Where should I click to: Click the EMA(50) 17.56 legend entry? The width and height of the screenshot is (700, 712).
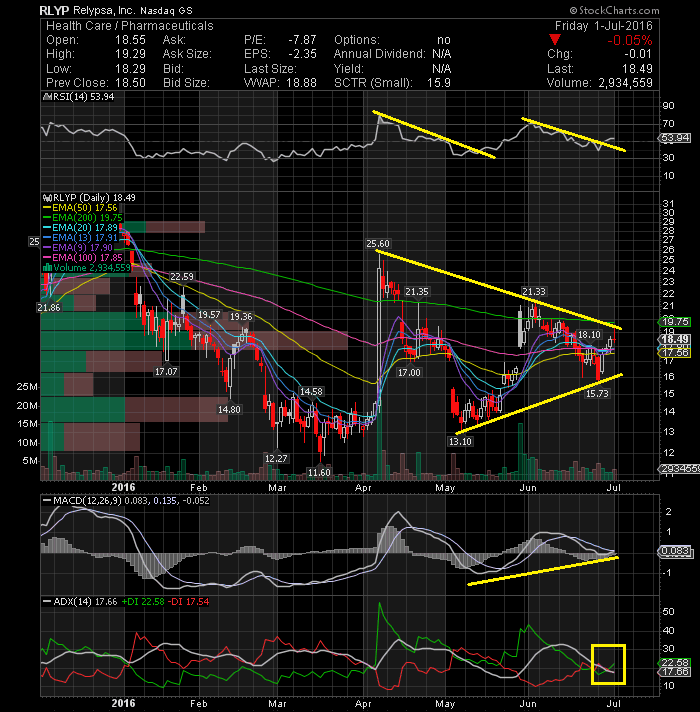click(x=80, y=208)
